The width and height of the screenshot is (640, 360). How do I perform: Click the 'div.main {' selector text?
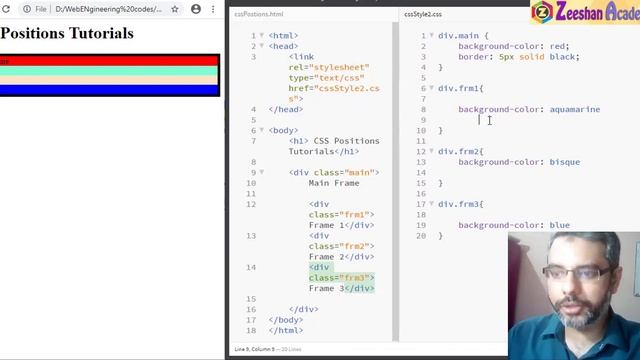463,36
